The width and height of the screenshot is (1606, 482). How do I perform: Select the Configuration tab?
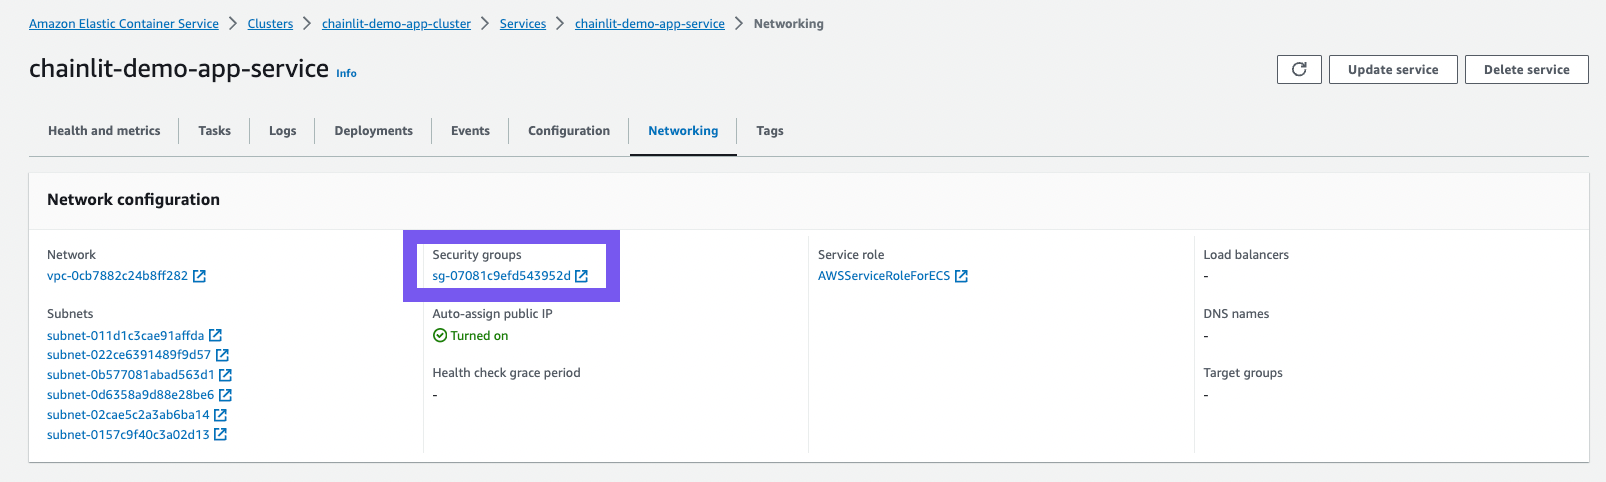click(568, 131)
